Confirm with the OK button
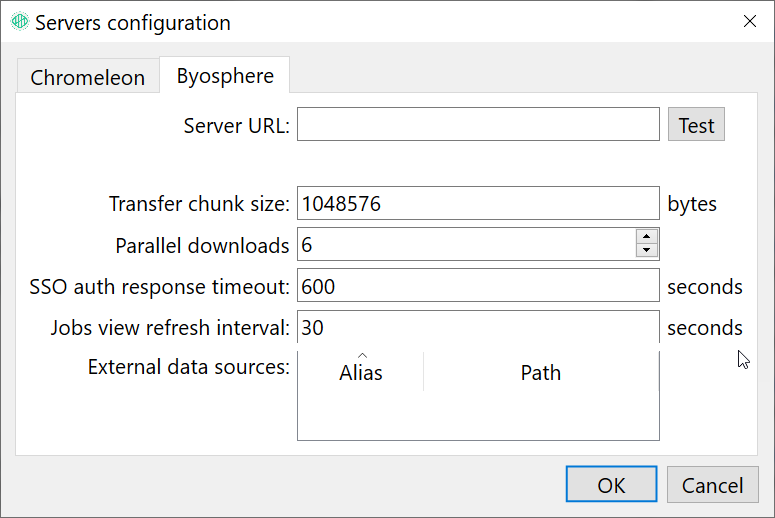Viewport: 775px width, 518px height. pos(611,484)
